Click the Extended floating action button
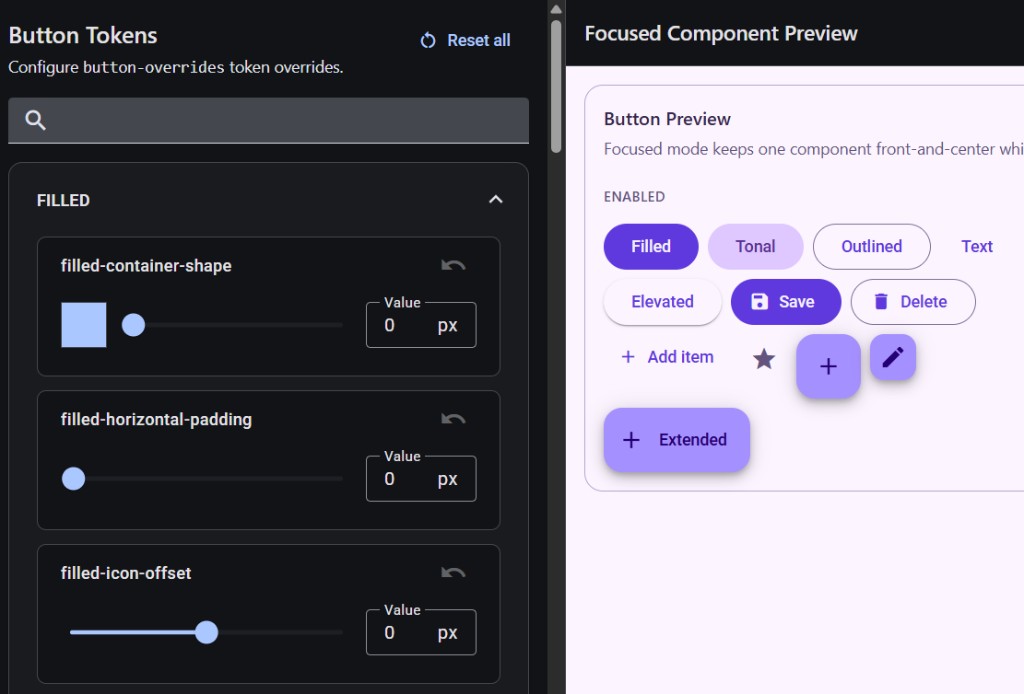 pyautogui.click(x=676, y=439)
